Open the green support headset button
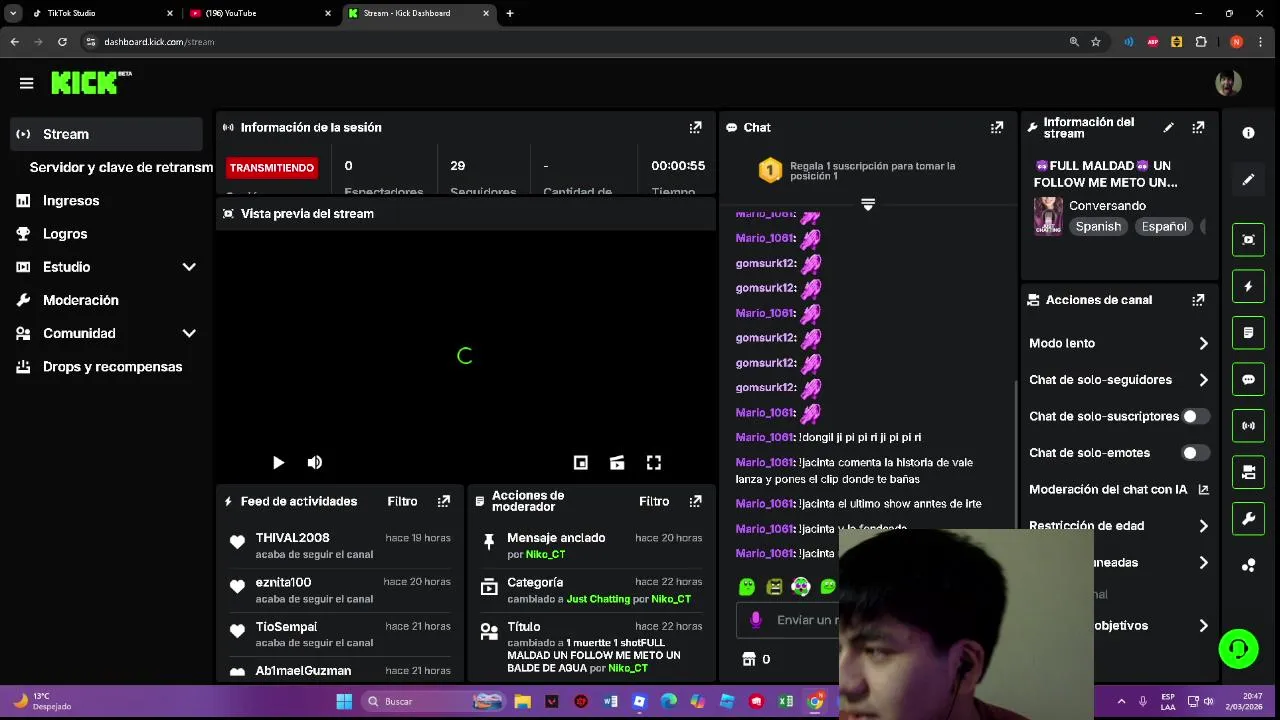Viewport: 1280px width, 720px height. 1238,649
